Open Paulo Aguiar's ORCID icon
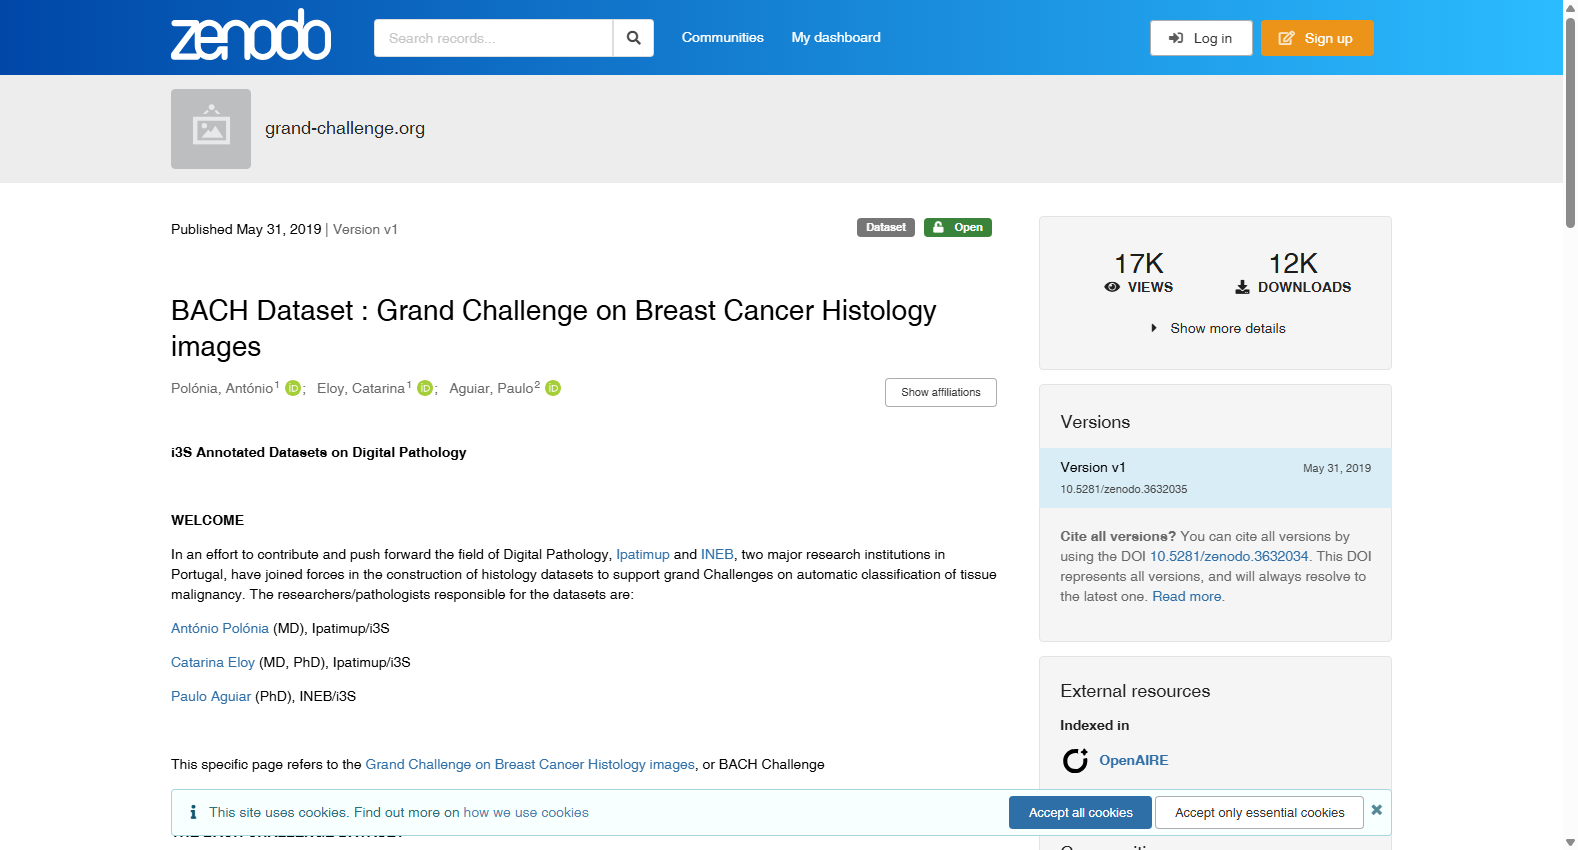The height and width of the screenshot is (850, 1578). pyautogui.click(x=553, y=388)
